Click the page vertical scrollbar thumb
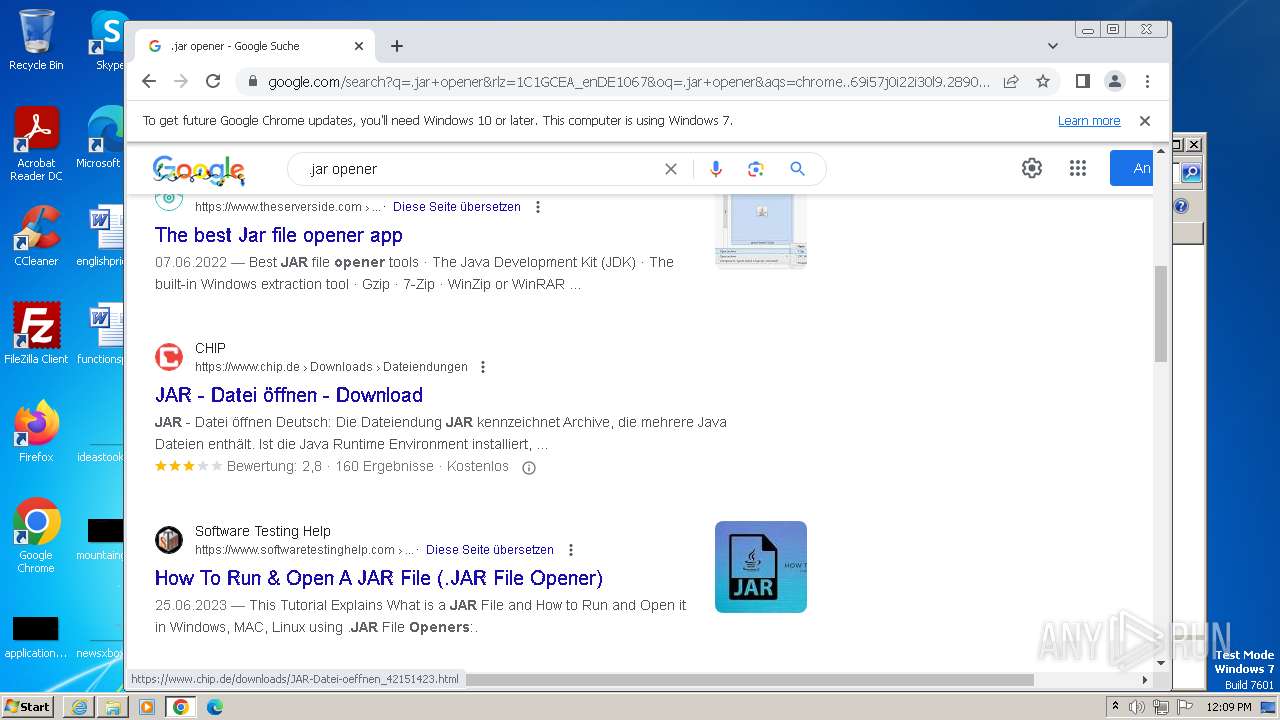 tap(1161, 313)
